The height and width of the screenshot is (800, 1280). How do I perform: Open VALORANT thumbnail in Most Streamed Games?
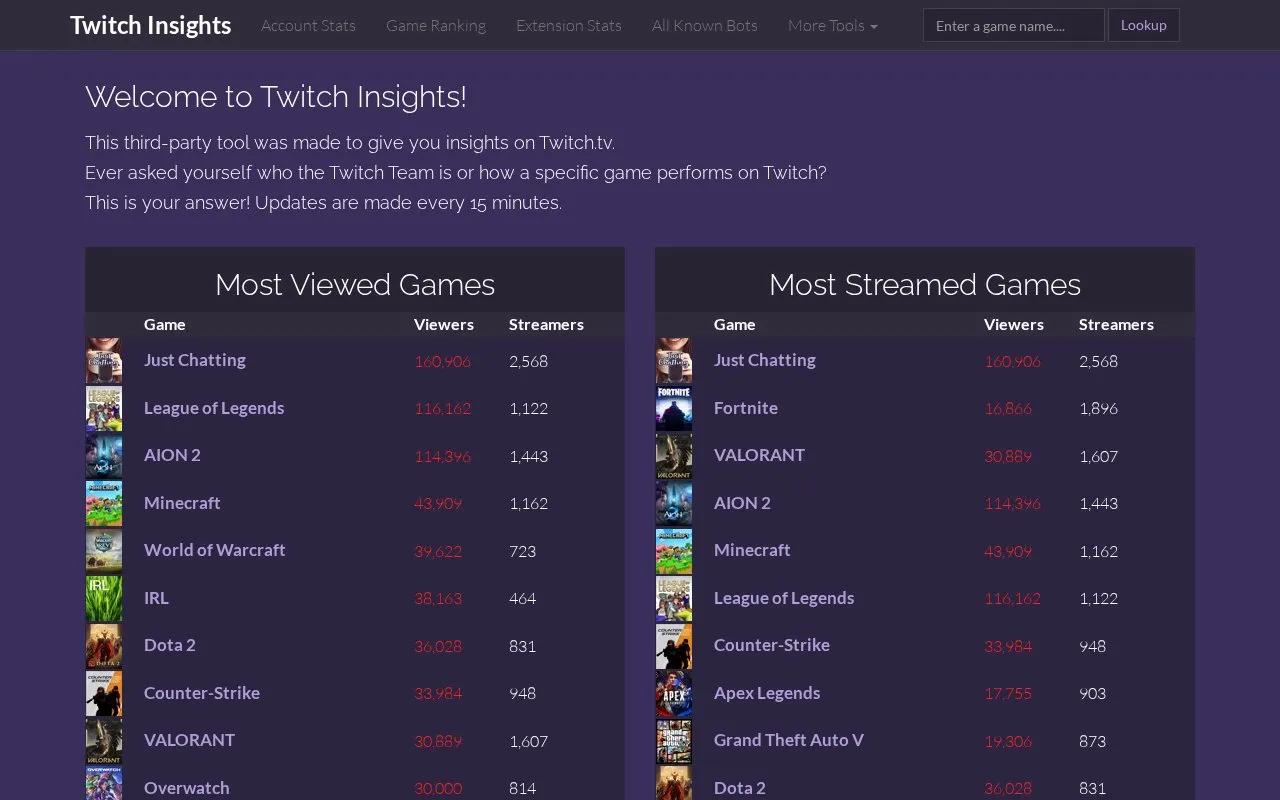point(674,456)
